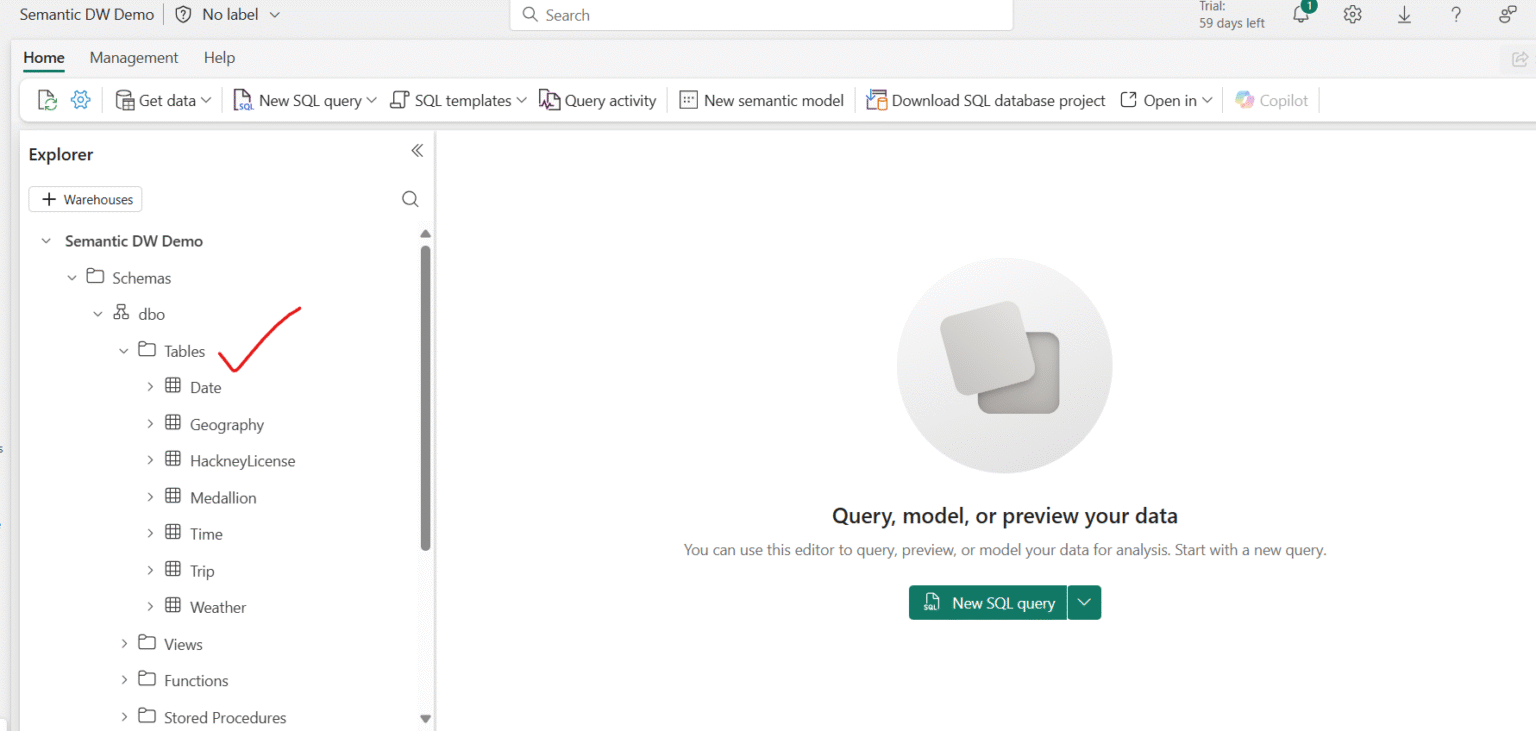Image resolution: width=1536 pixels, height=731 pixels.
Task: Download SQL database project
Action: [985, 100]
